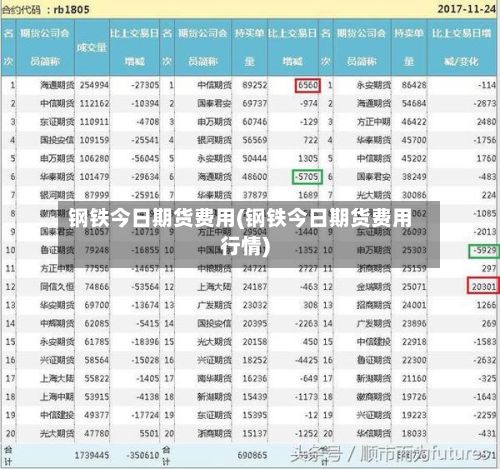Screen dimensions: 500x469
Task: Select the change cell -53564
Action: [x=145, y=287]
